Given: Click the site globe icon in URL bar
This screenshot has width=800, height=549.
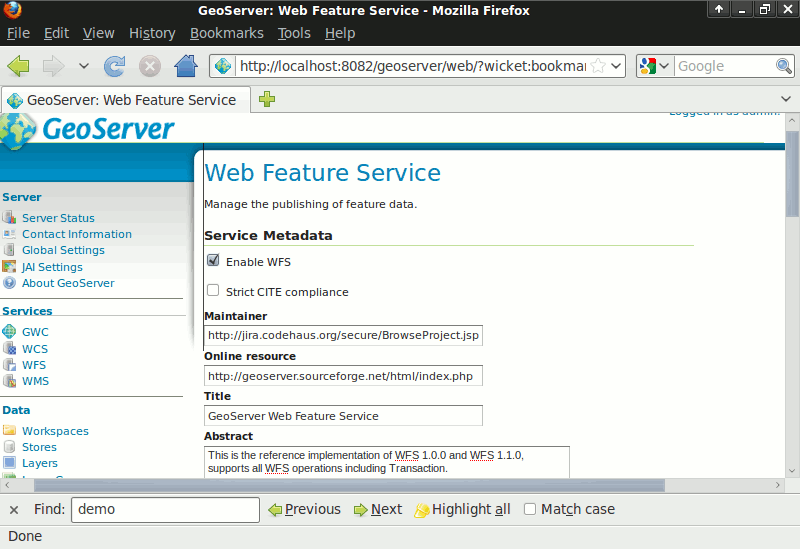Looking at the screenshot, I should (x=223, y=66).
